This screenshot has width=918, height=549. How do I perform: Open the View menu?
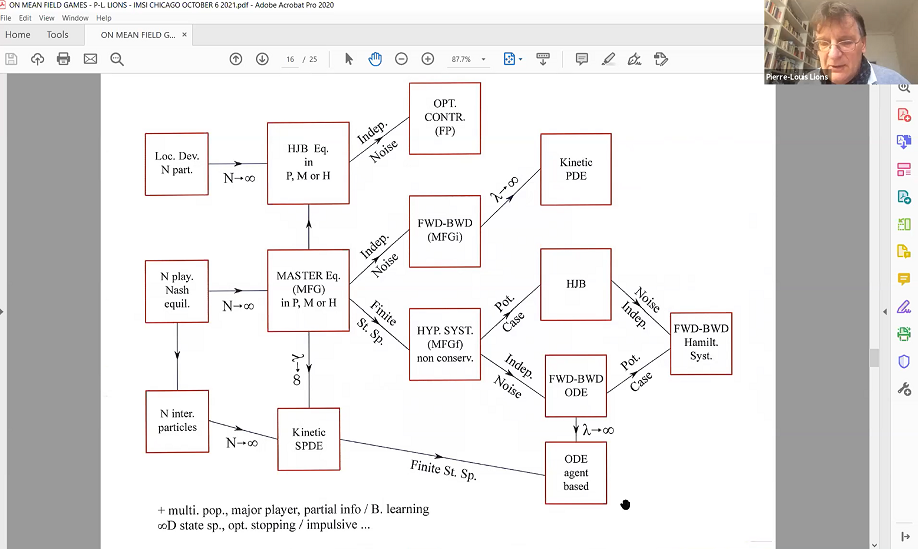(x=47, y=18)
